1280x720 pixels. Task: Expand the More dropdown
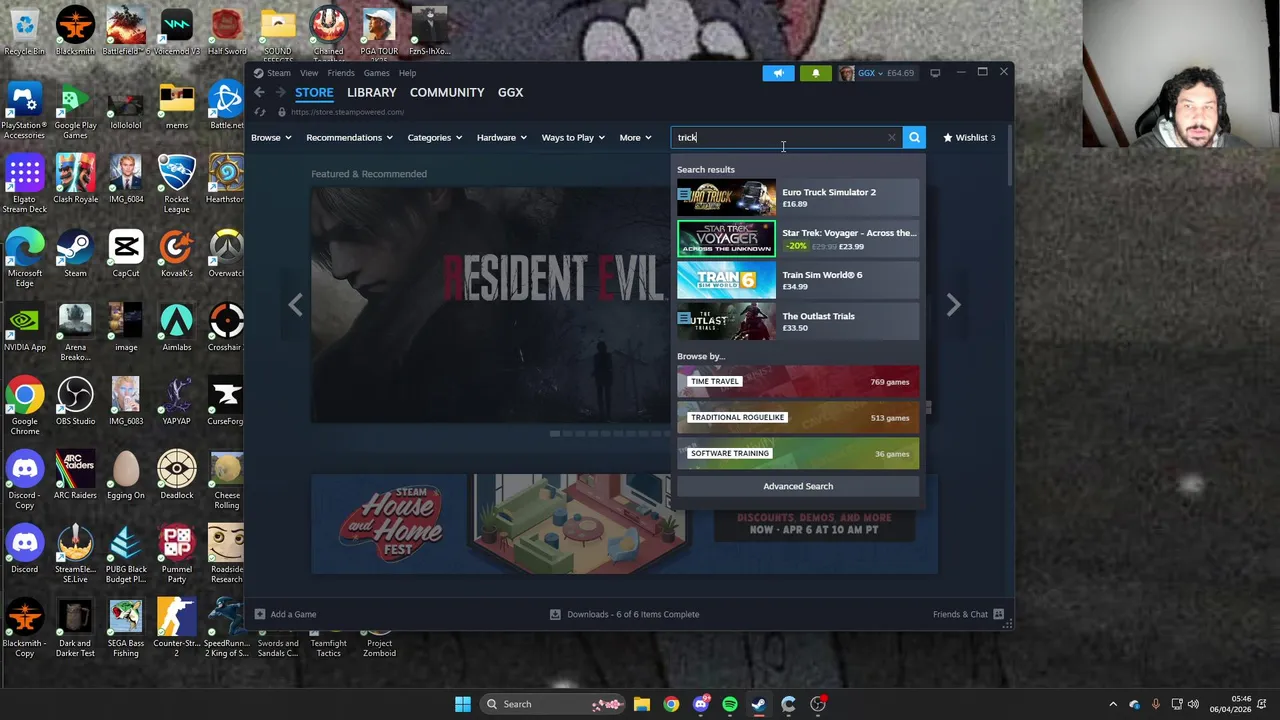[635, 138]
